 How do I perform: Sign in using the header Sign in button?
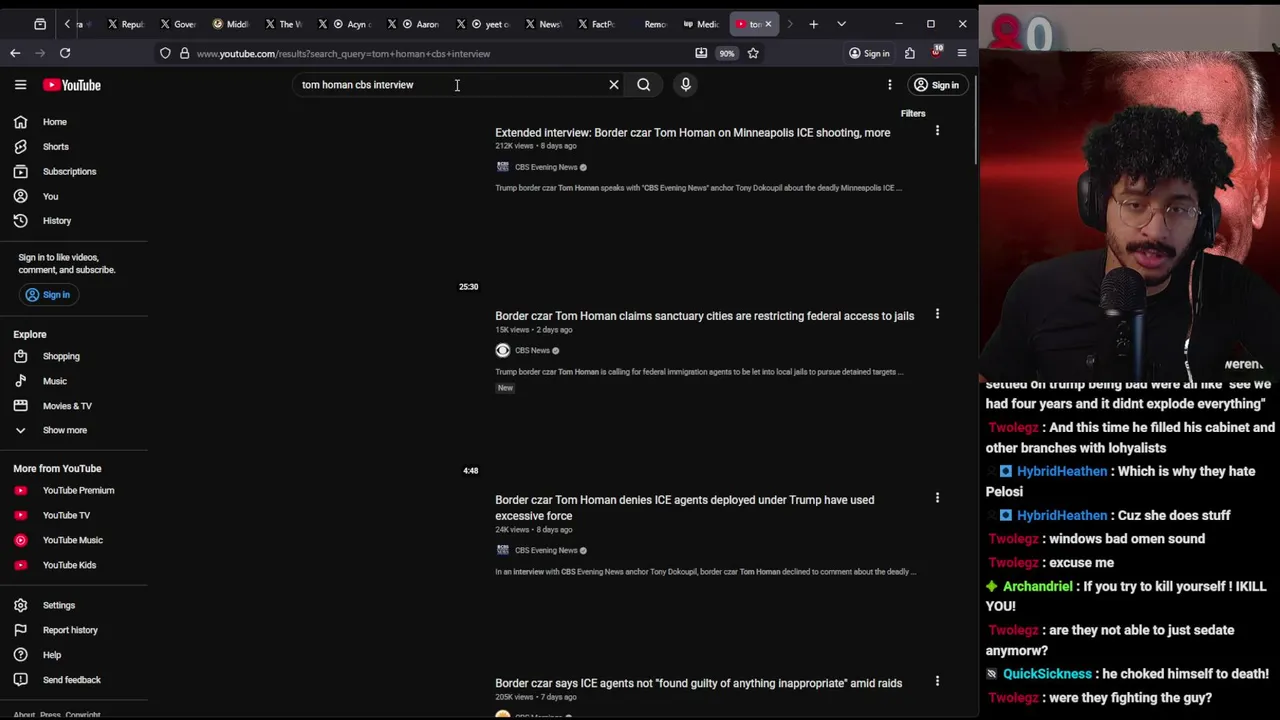point(937,85)
